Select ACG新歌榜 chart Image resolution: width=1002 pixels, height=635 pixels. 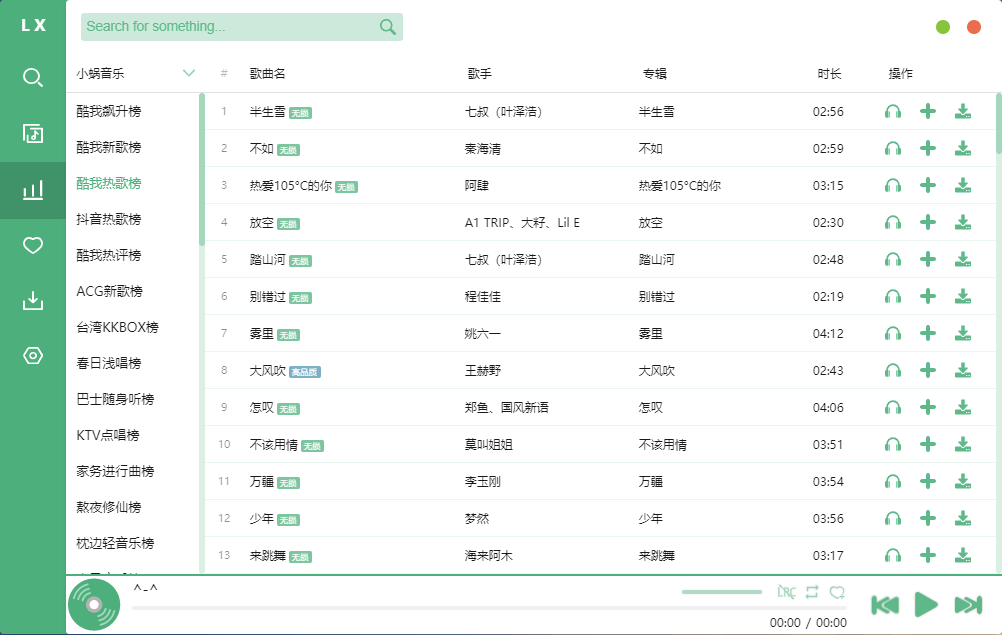point(109,291)
